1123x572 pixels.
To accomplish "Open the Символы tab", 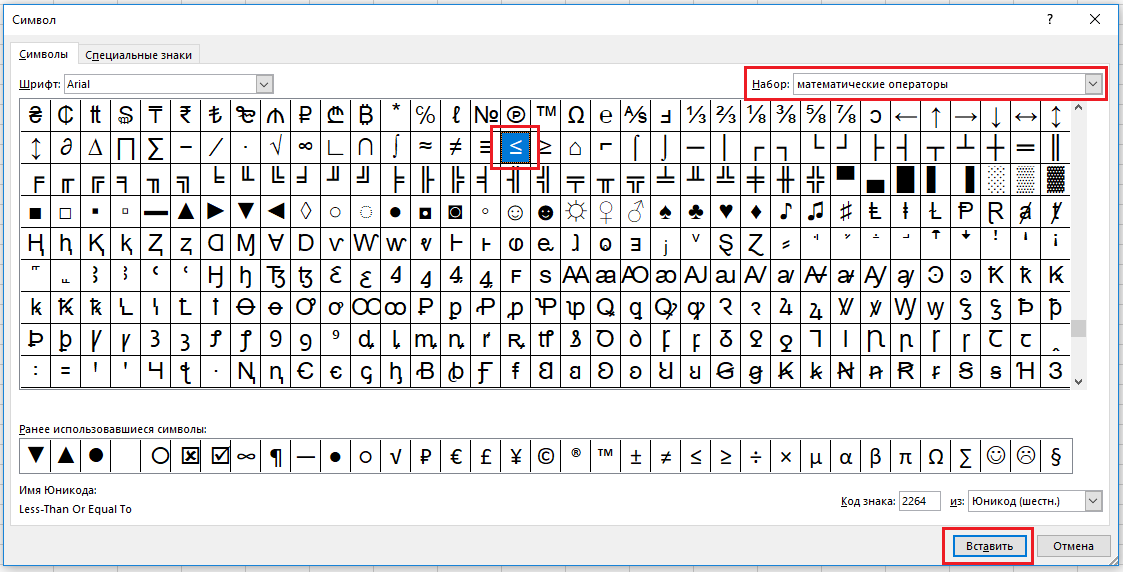I will coord(44,55).
